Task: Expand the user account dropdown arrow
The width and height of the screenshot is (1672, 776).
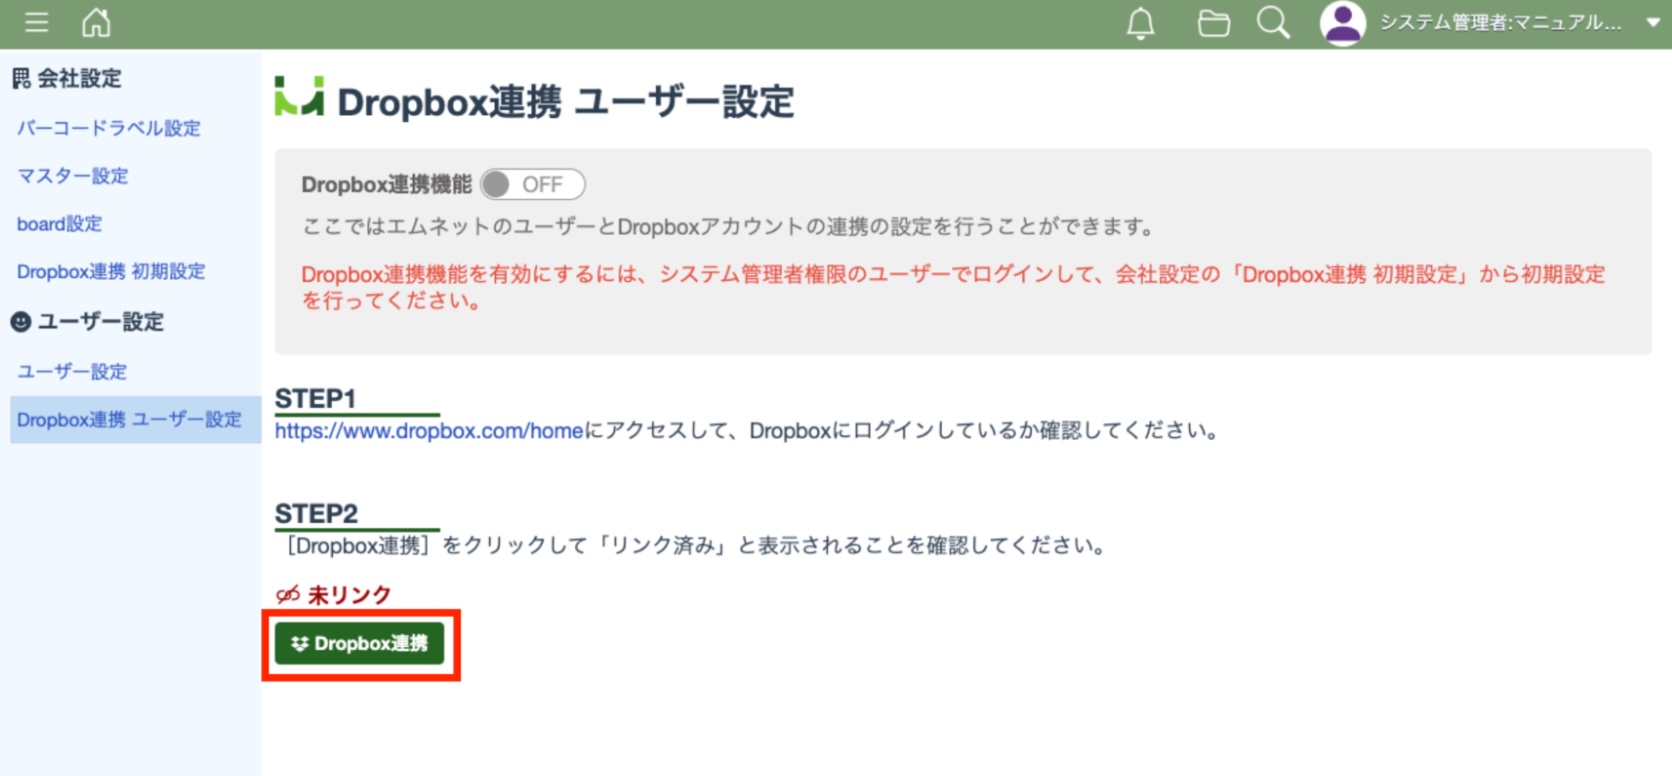Action: (1652, 23)
